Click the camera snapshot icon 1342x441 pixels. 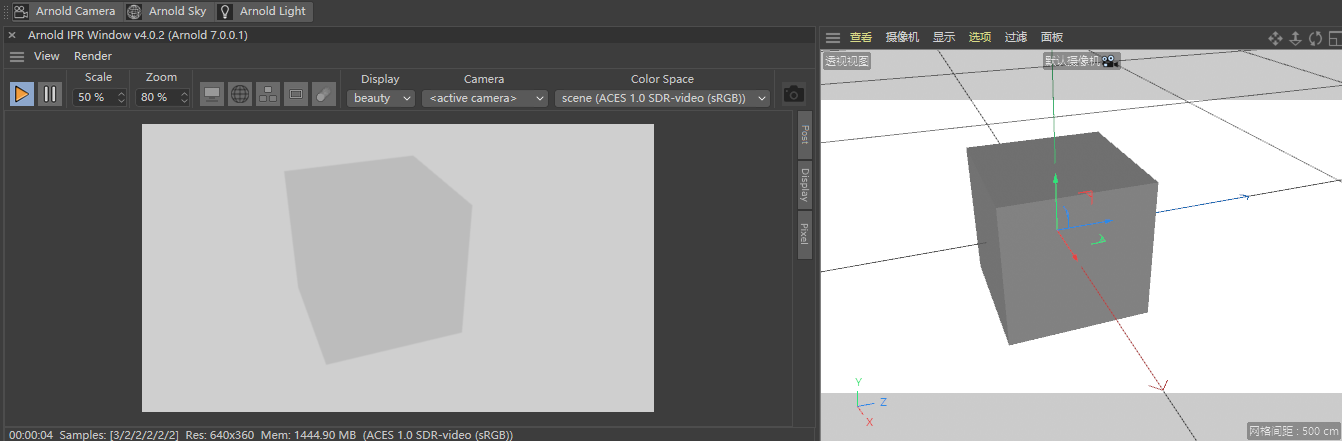coord(794,93)
